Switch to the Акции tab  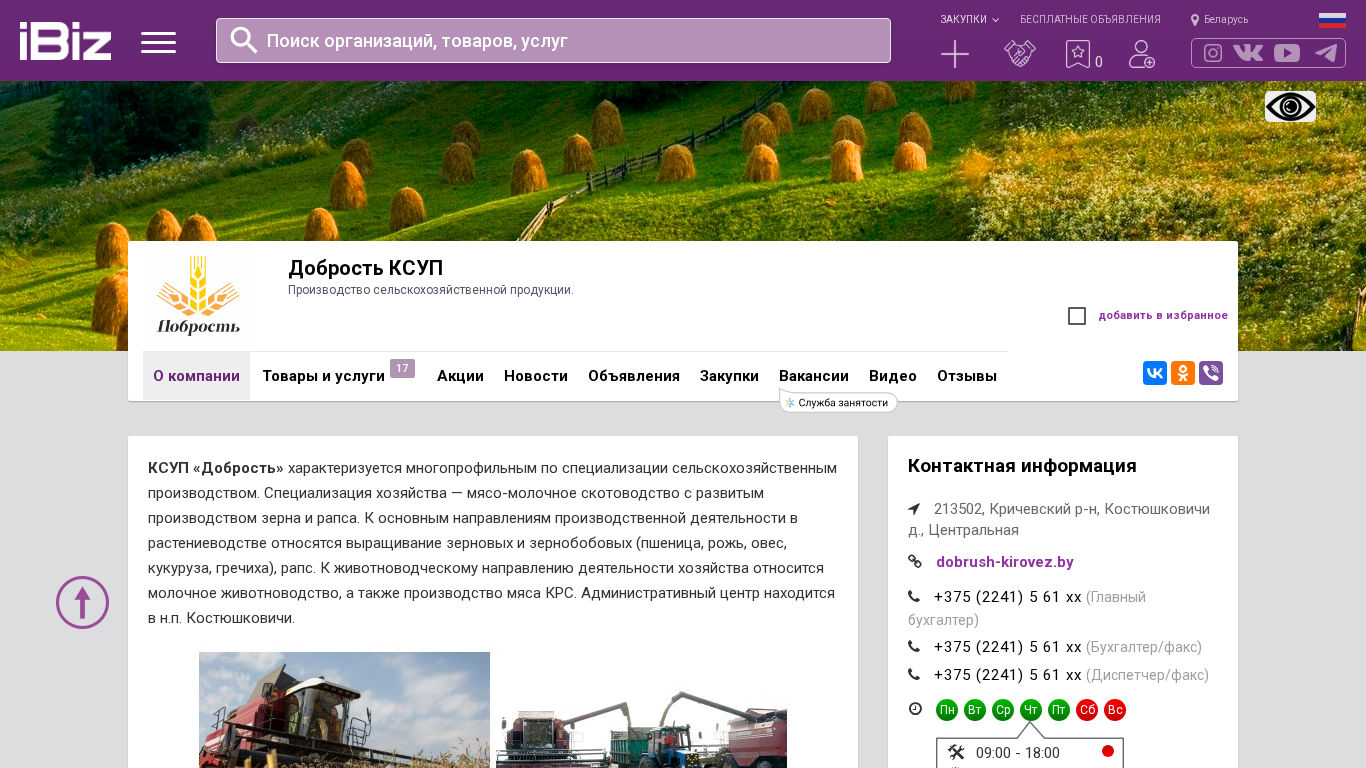click(460, 376)
